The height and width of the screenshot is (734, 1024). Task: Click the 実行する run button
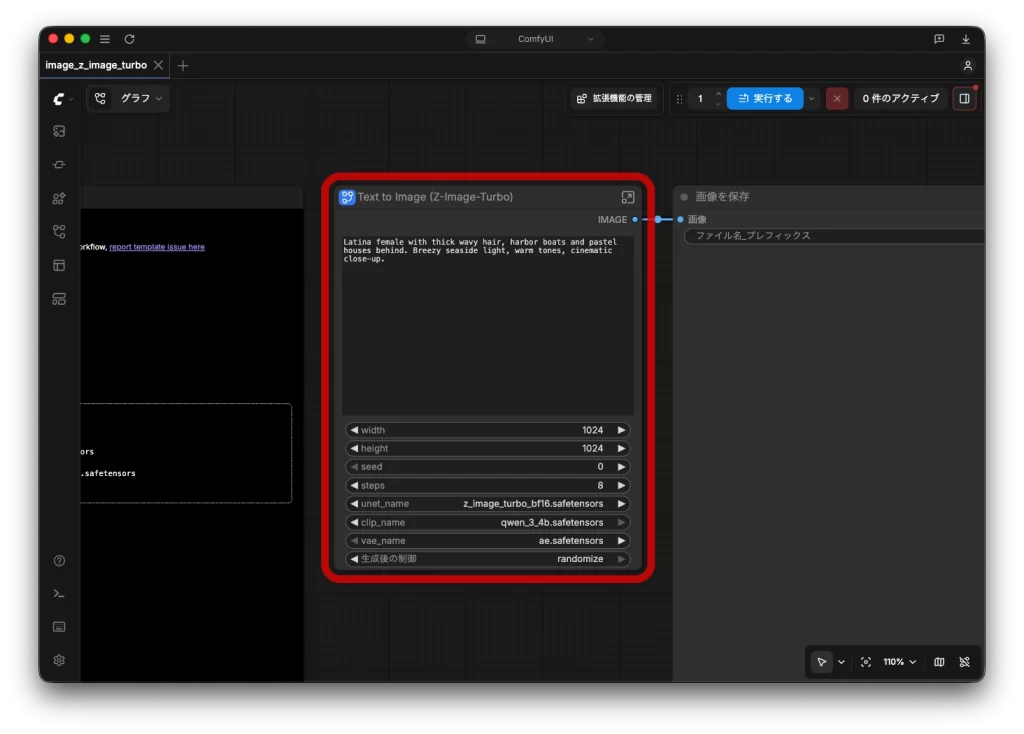765,99
